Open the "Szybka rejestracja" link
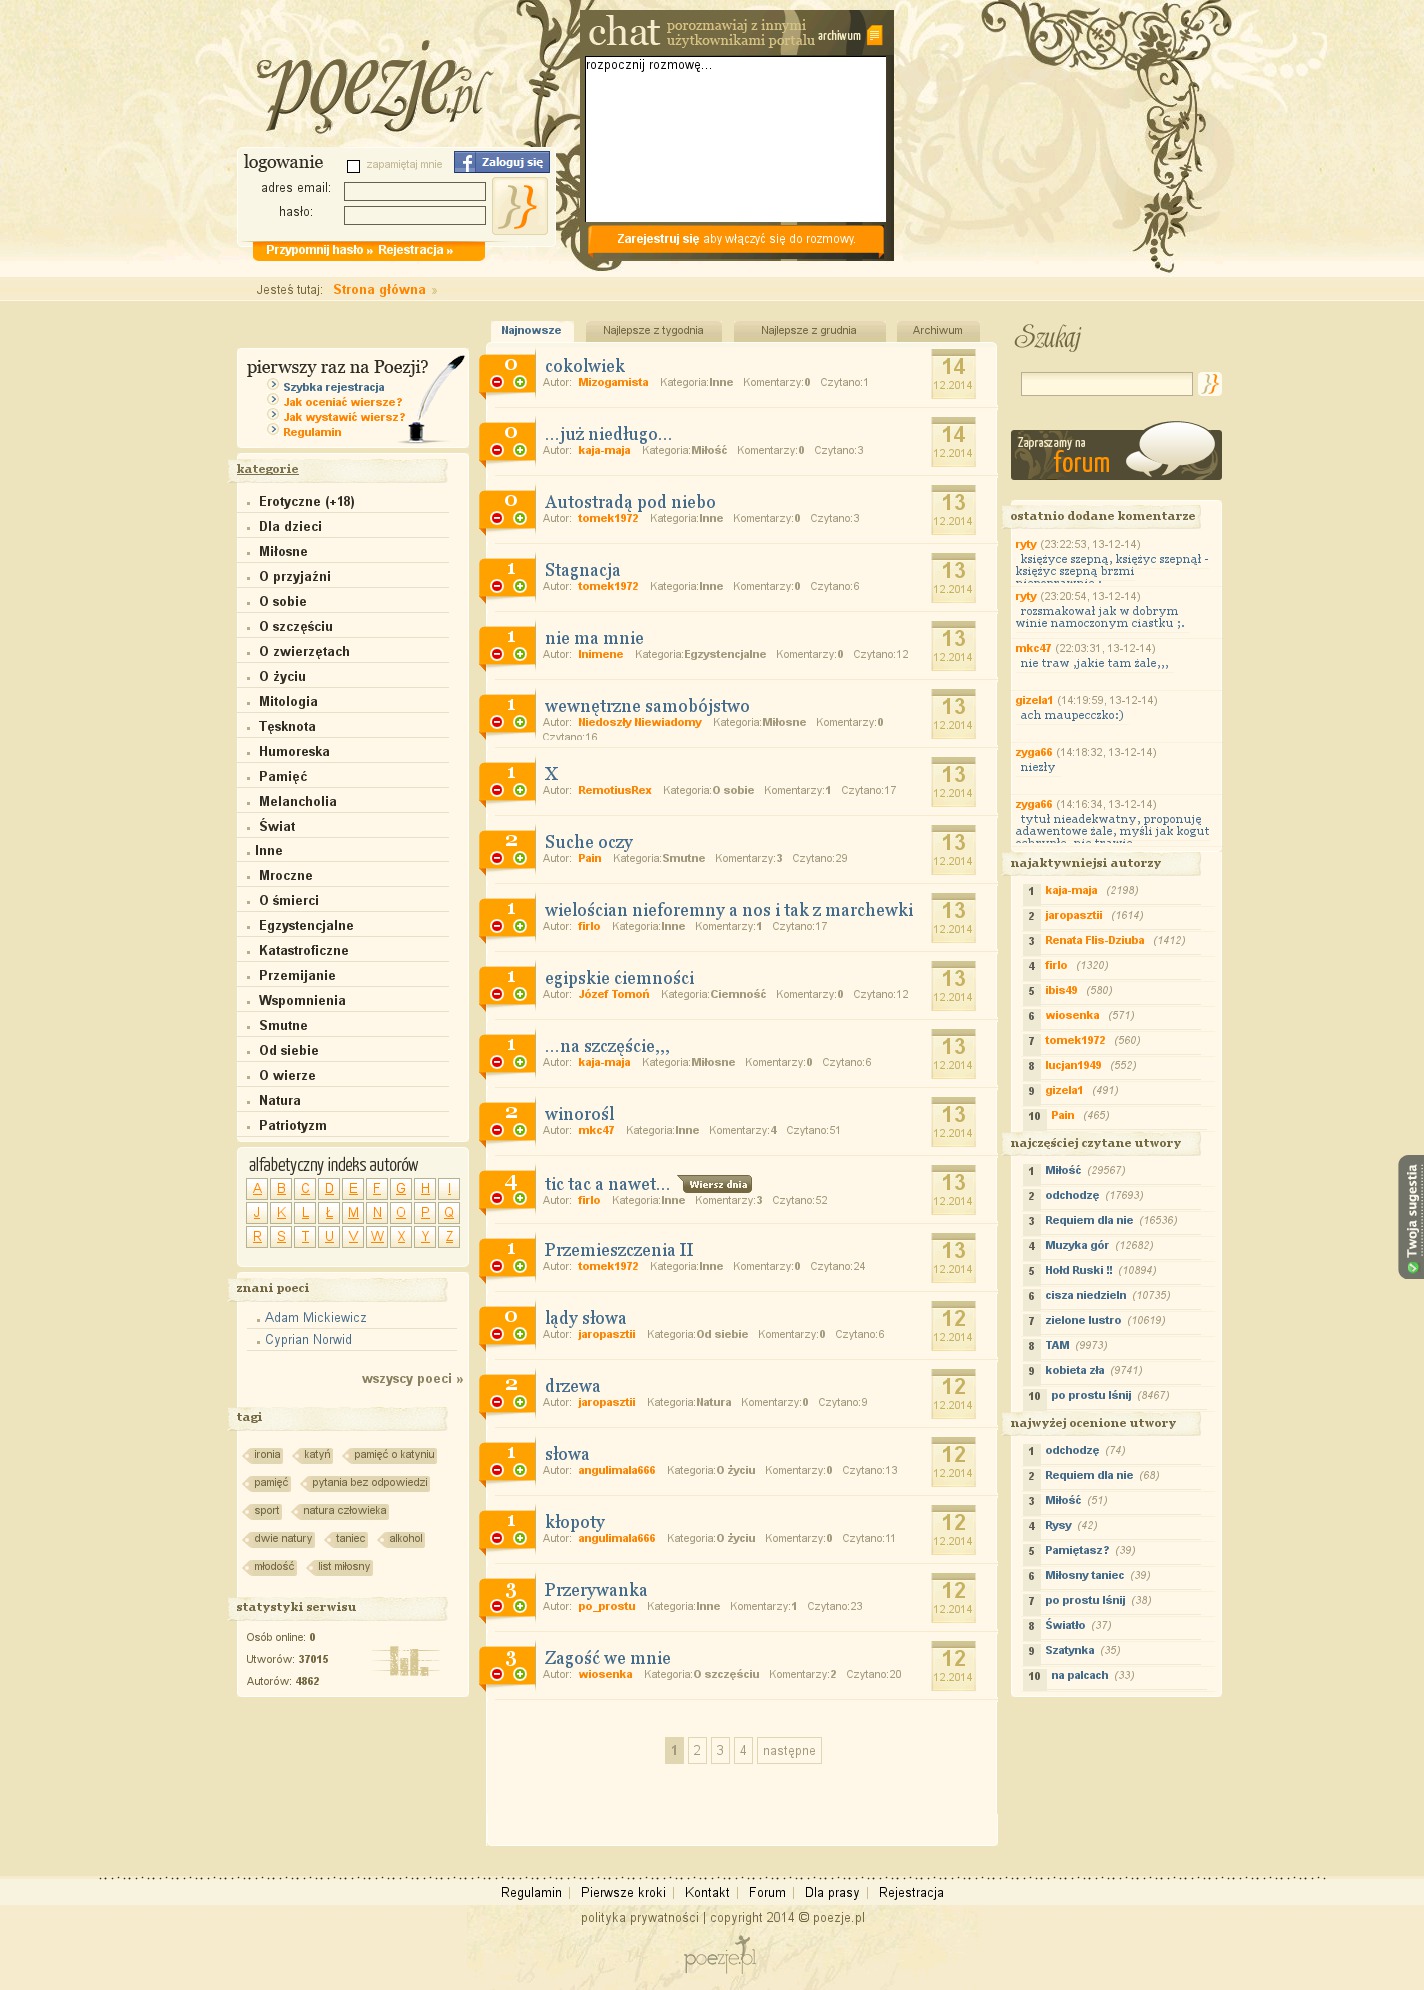The width and height of the screenshot is (1424, 1990). click(334, 387)
